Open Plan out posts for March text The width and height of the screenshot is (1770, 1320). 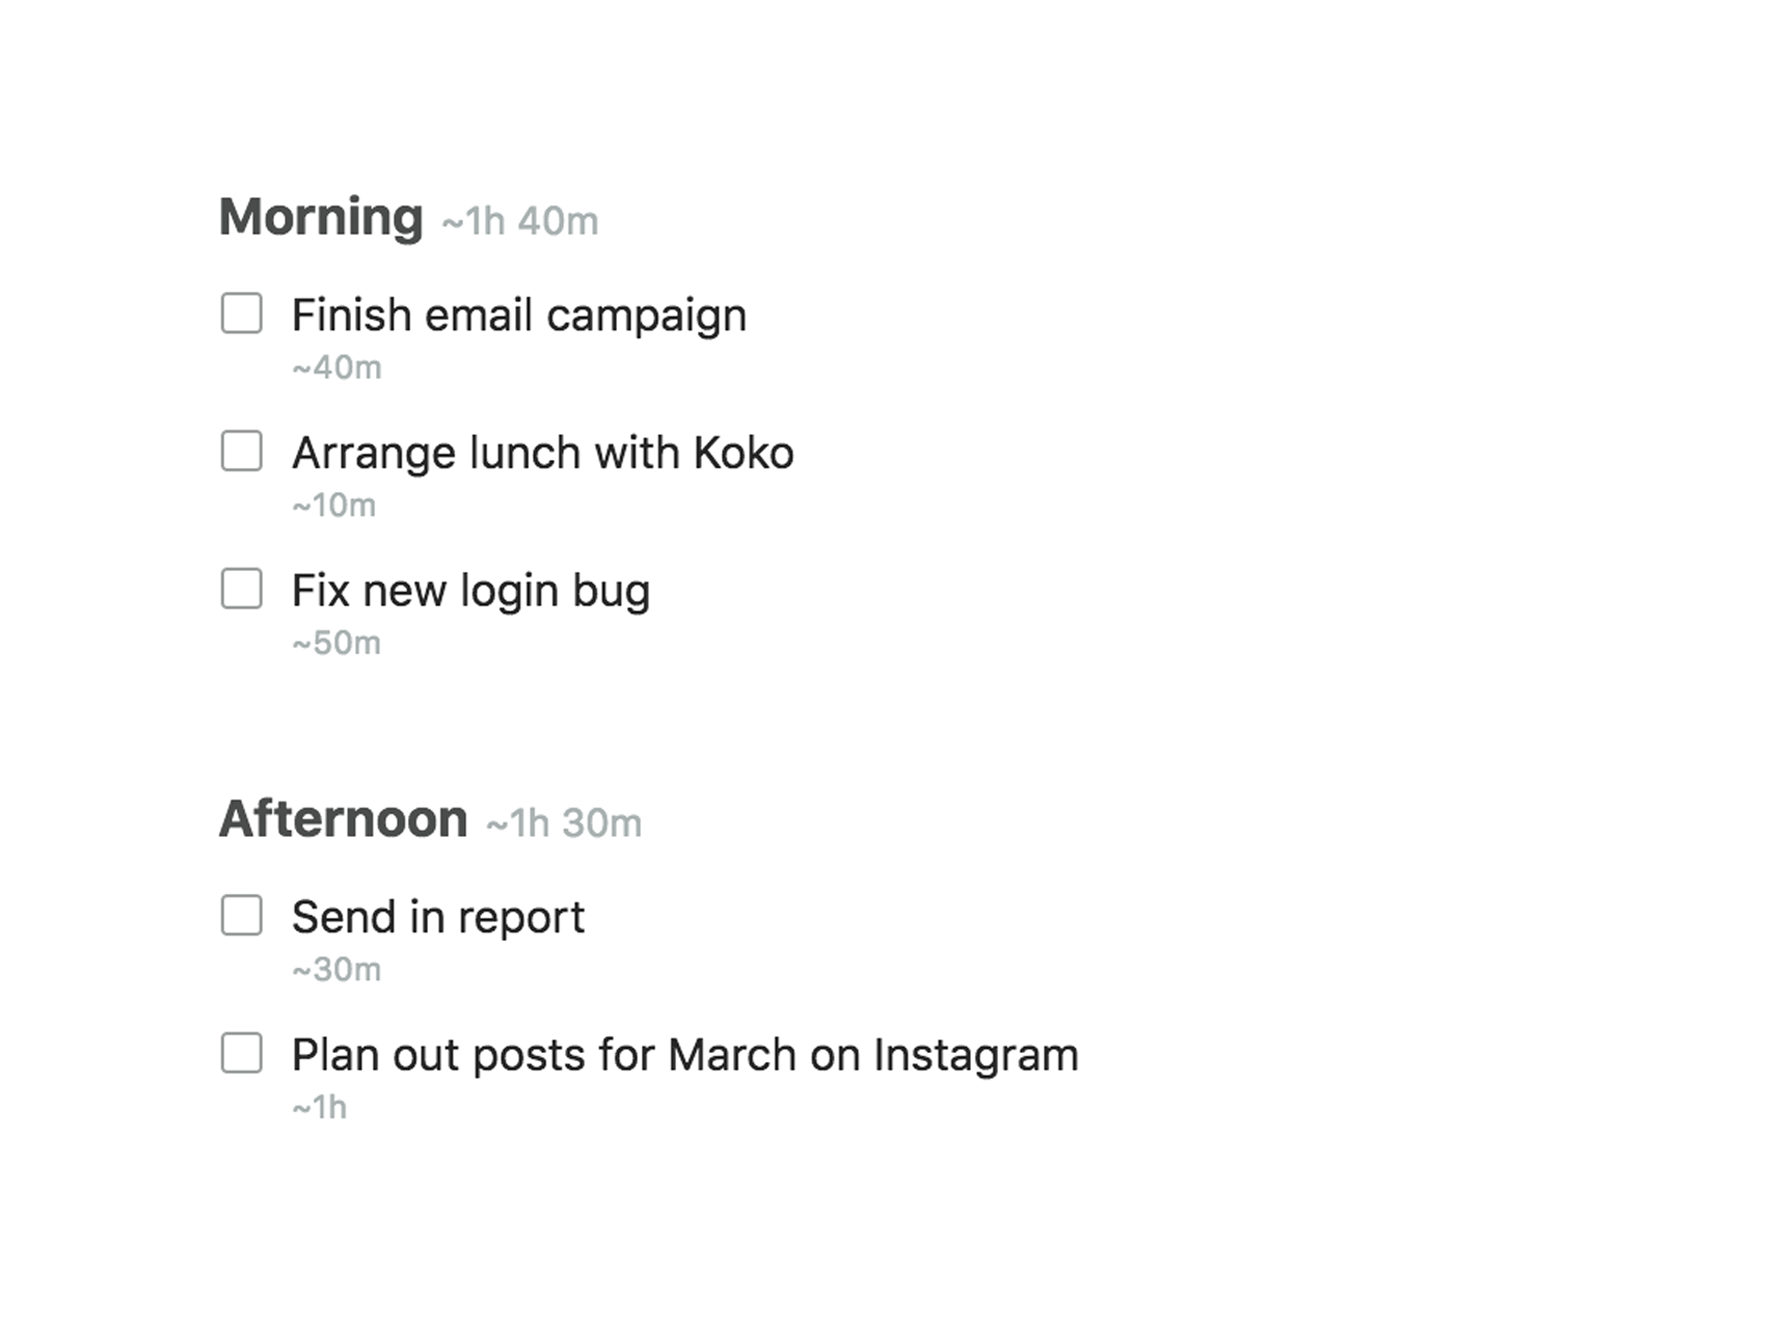[685, 1056]
